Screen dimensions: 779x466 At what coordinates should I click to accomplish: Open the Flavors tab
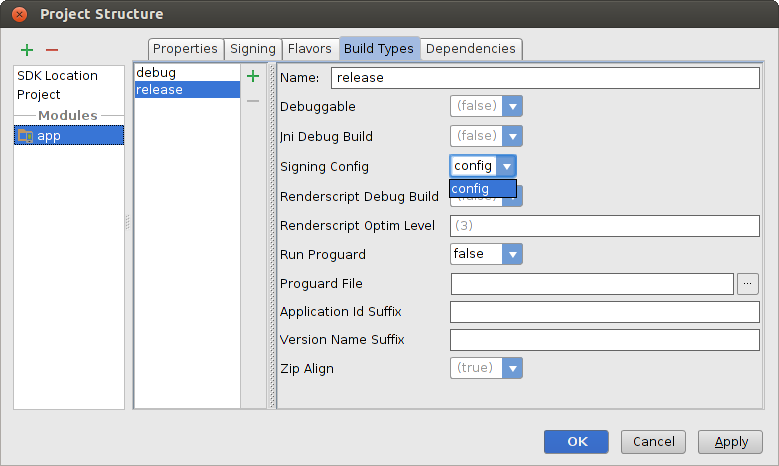pos(309,49)
